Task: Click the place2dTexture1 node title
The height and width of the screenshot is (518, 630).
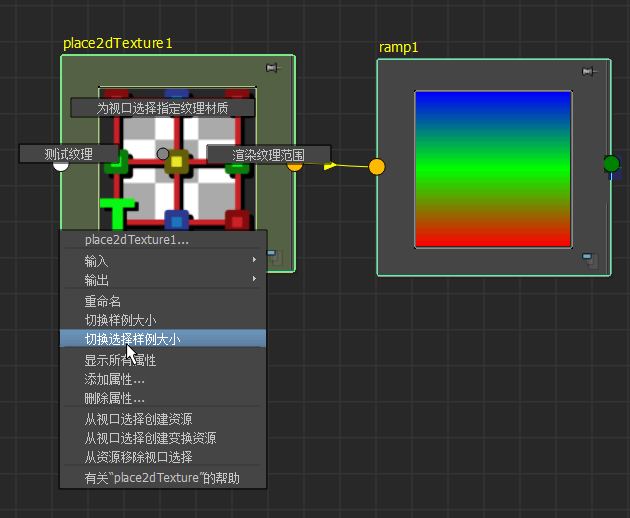Action: tap(118, 43)
